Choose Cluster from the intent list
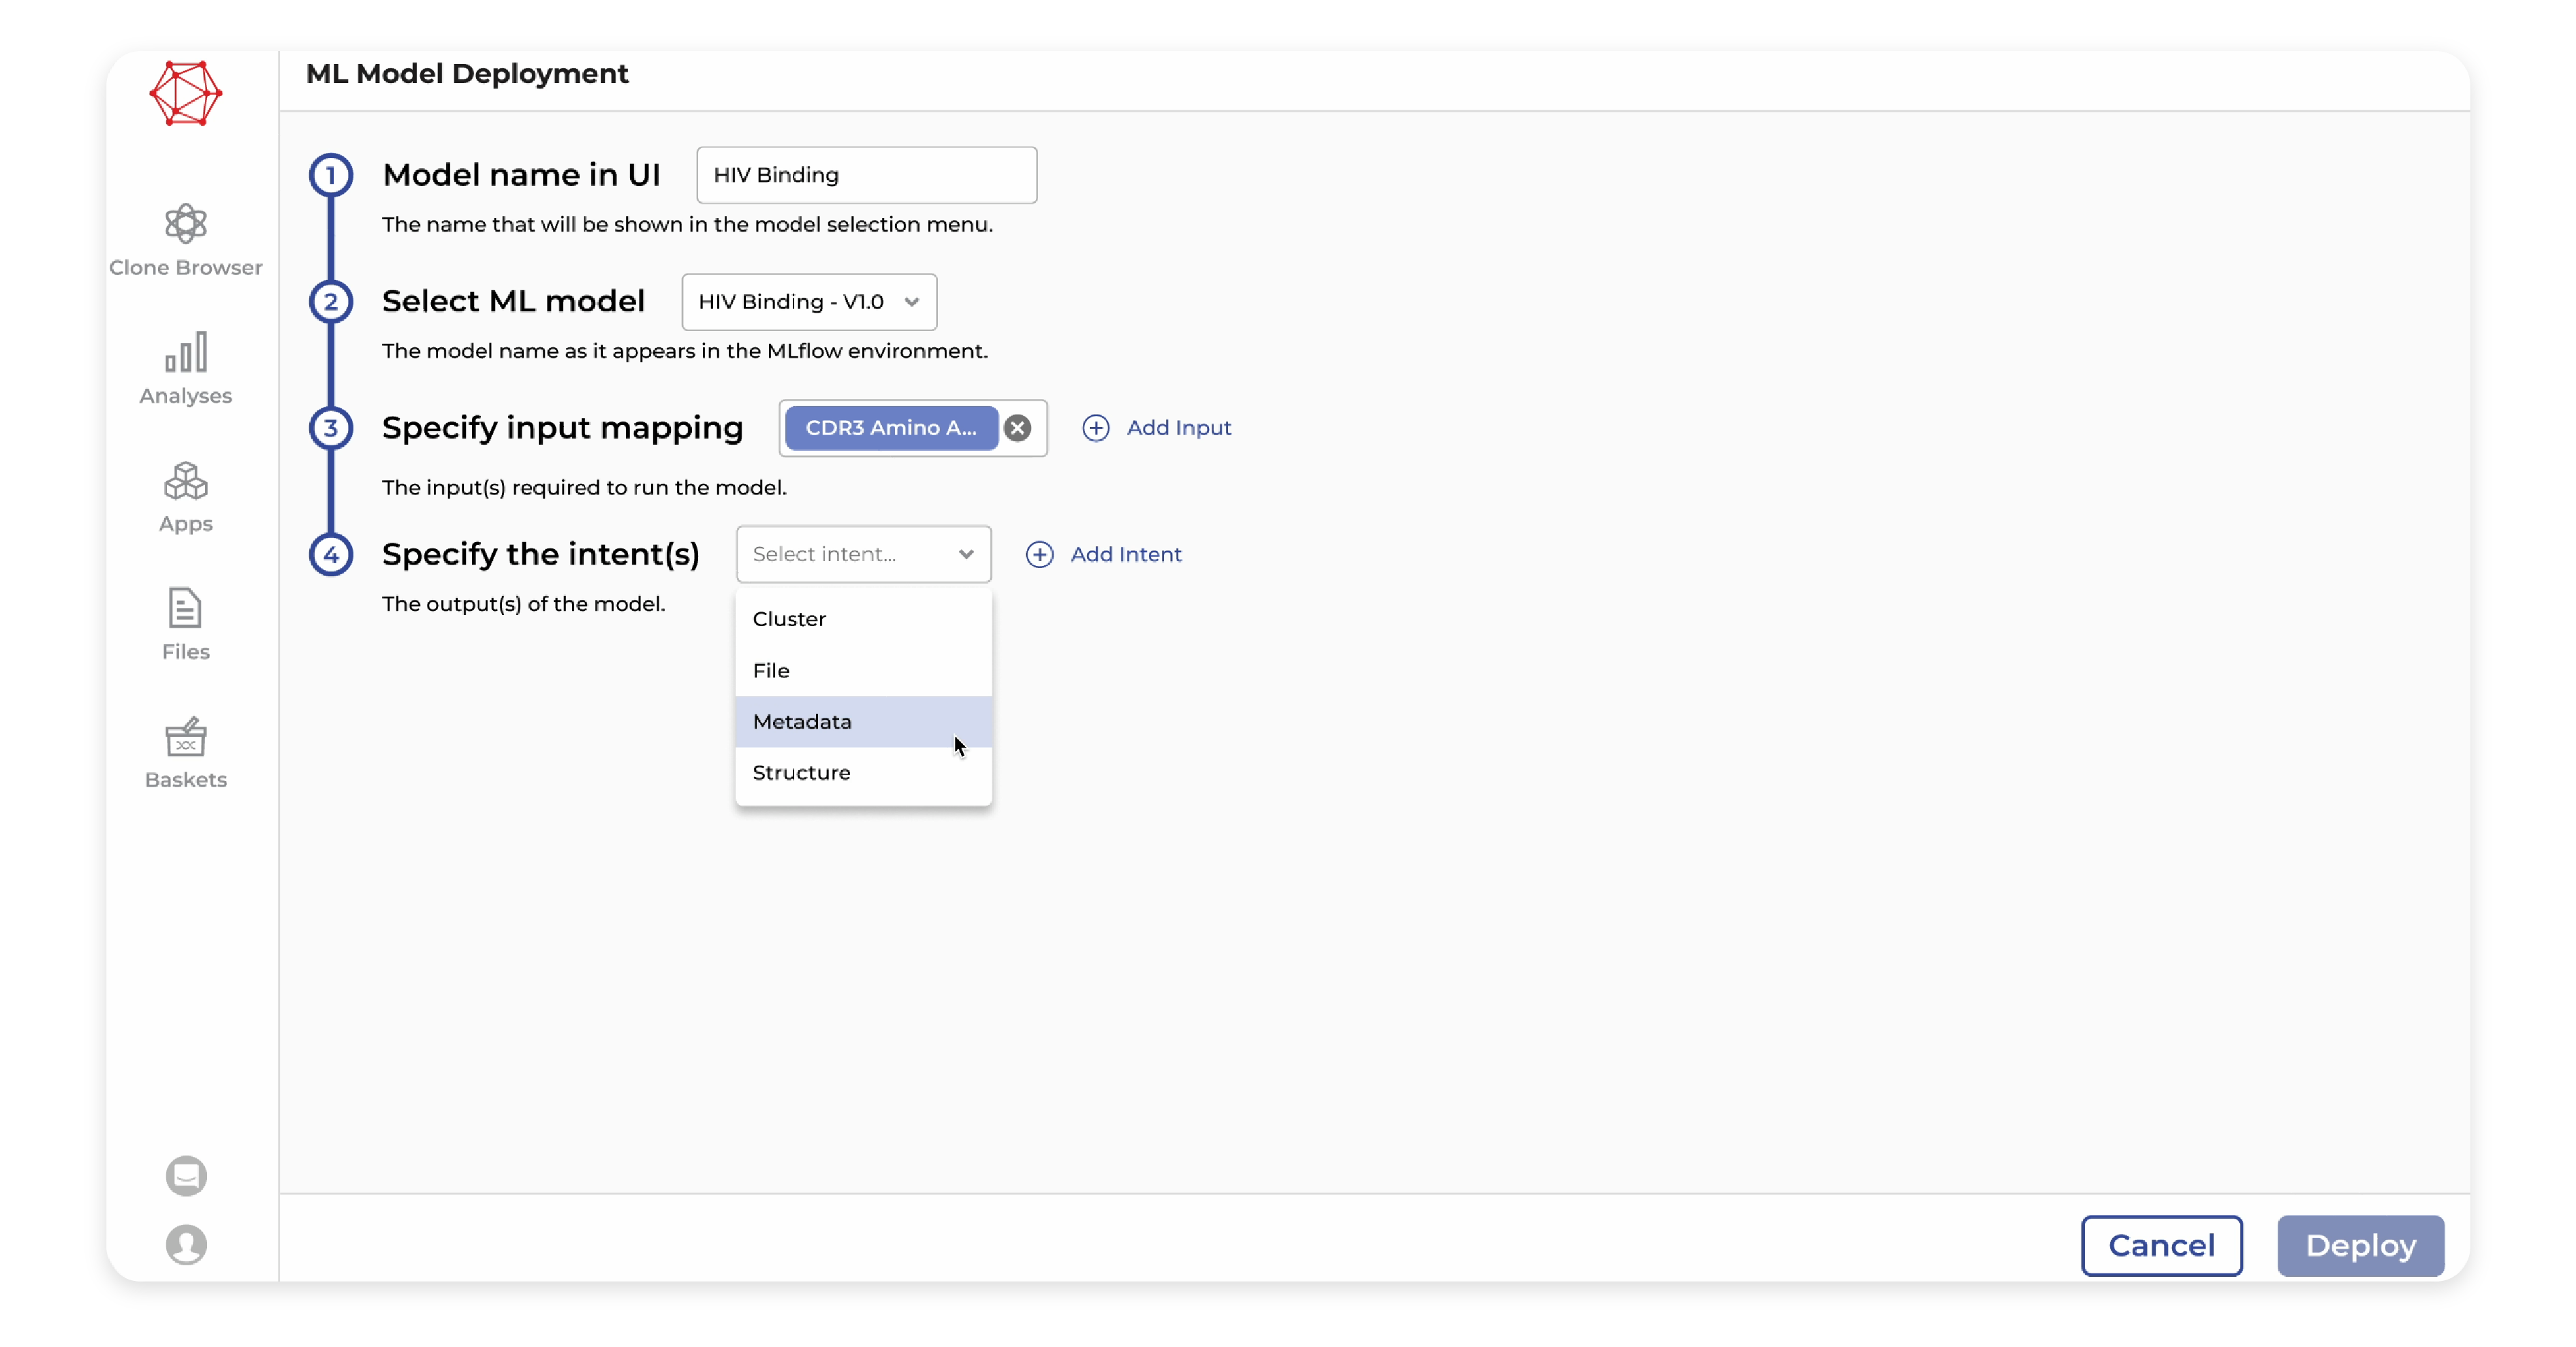Viewport: 2576px width, 1347px height. [x=864, y=619]
